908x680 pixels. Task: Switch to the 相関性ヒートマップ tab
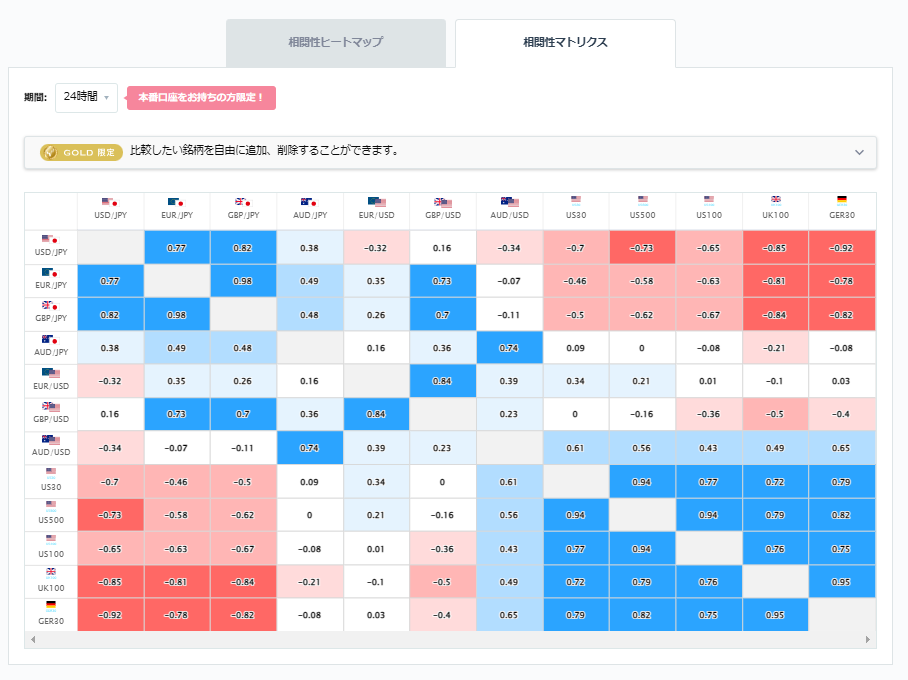point(336,42)
